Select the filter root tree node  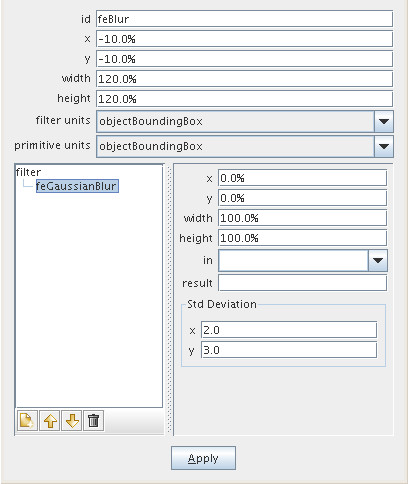tap(28, 172)
